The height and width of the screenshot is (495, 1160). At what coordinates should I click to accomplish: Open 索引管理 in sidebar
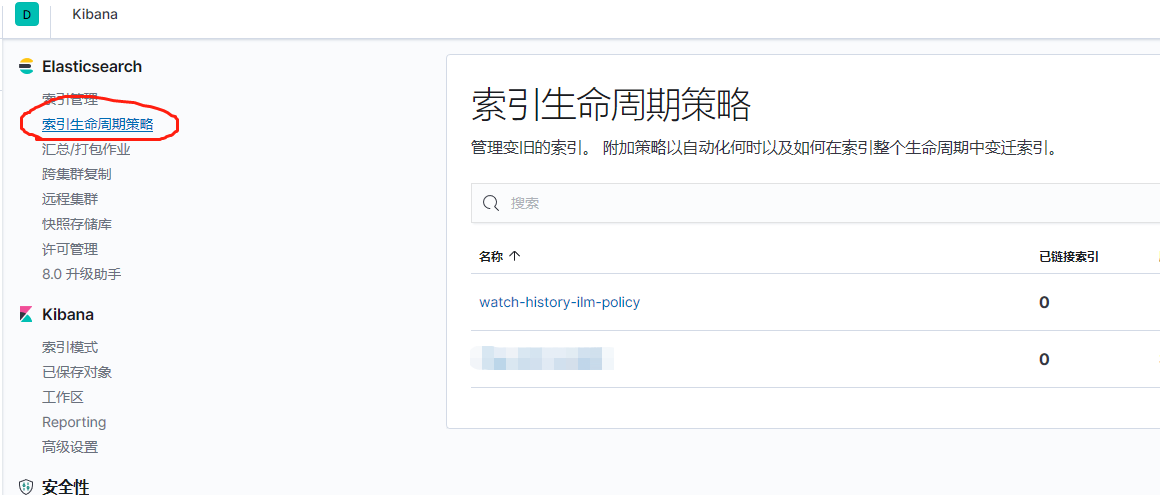[70, 98]
